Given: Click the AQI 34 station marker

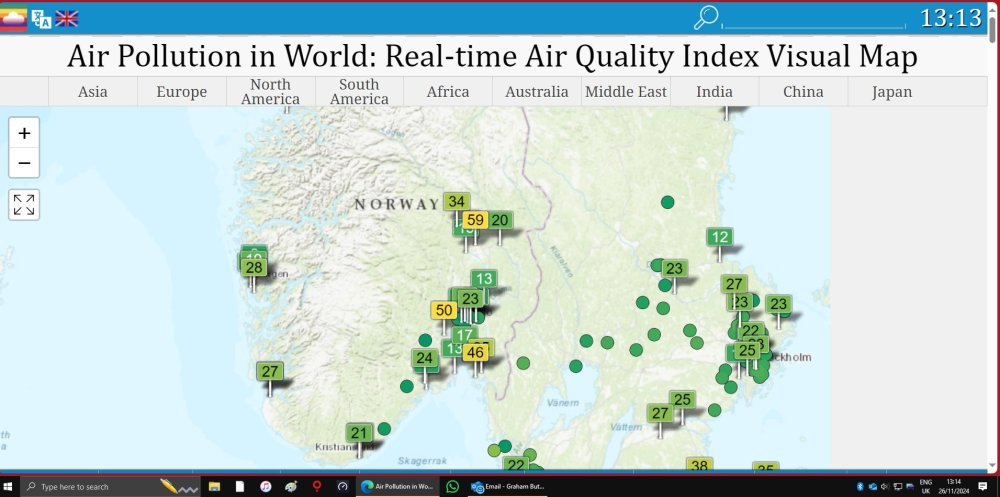Looking at the screenshot, I should coord(456,202).
